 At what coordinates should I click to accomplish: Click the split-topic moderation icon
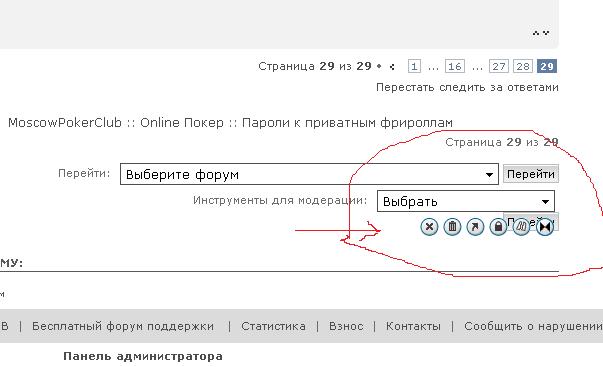click(521, 227)
